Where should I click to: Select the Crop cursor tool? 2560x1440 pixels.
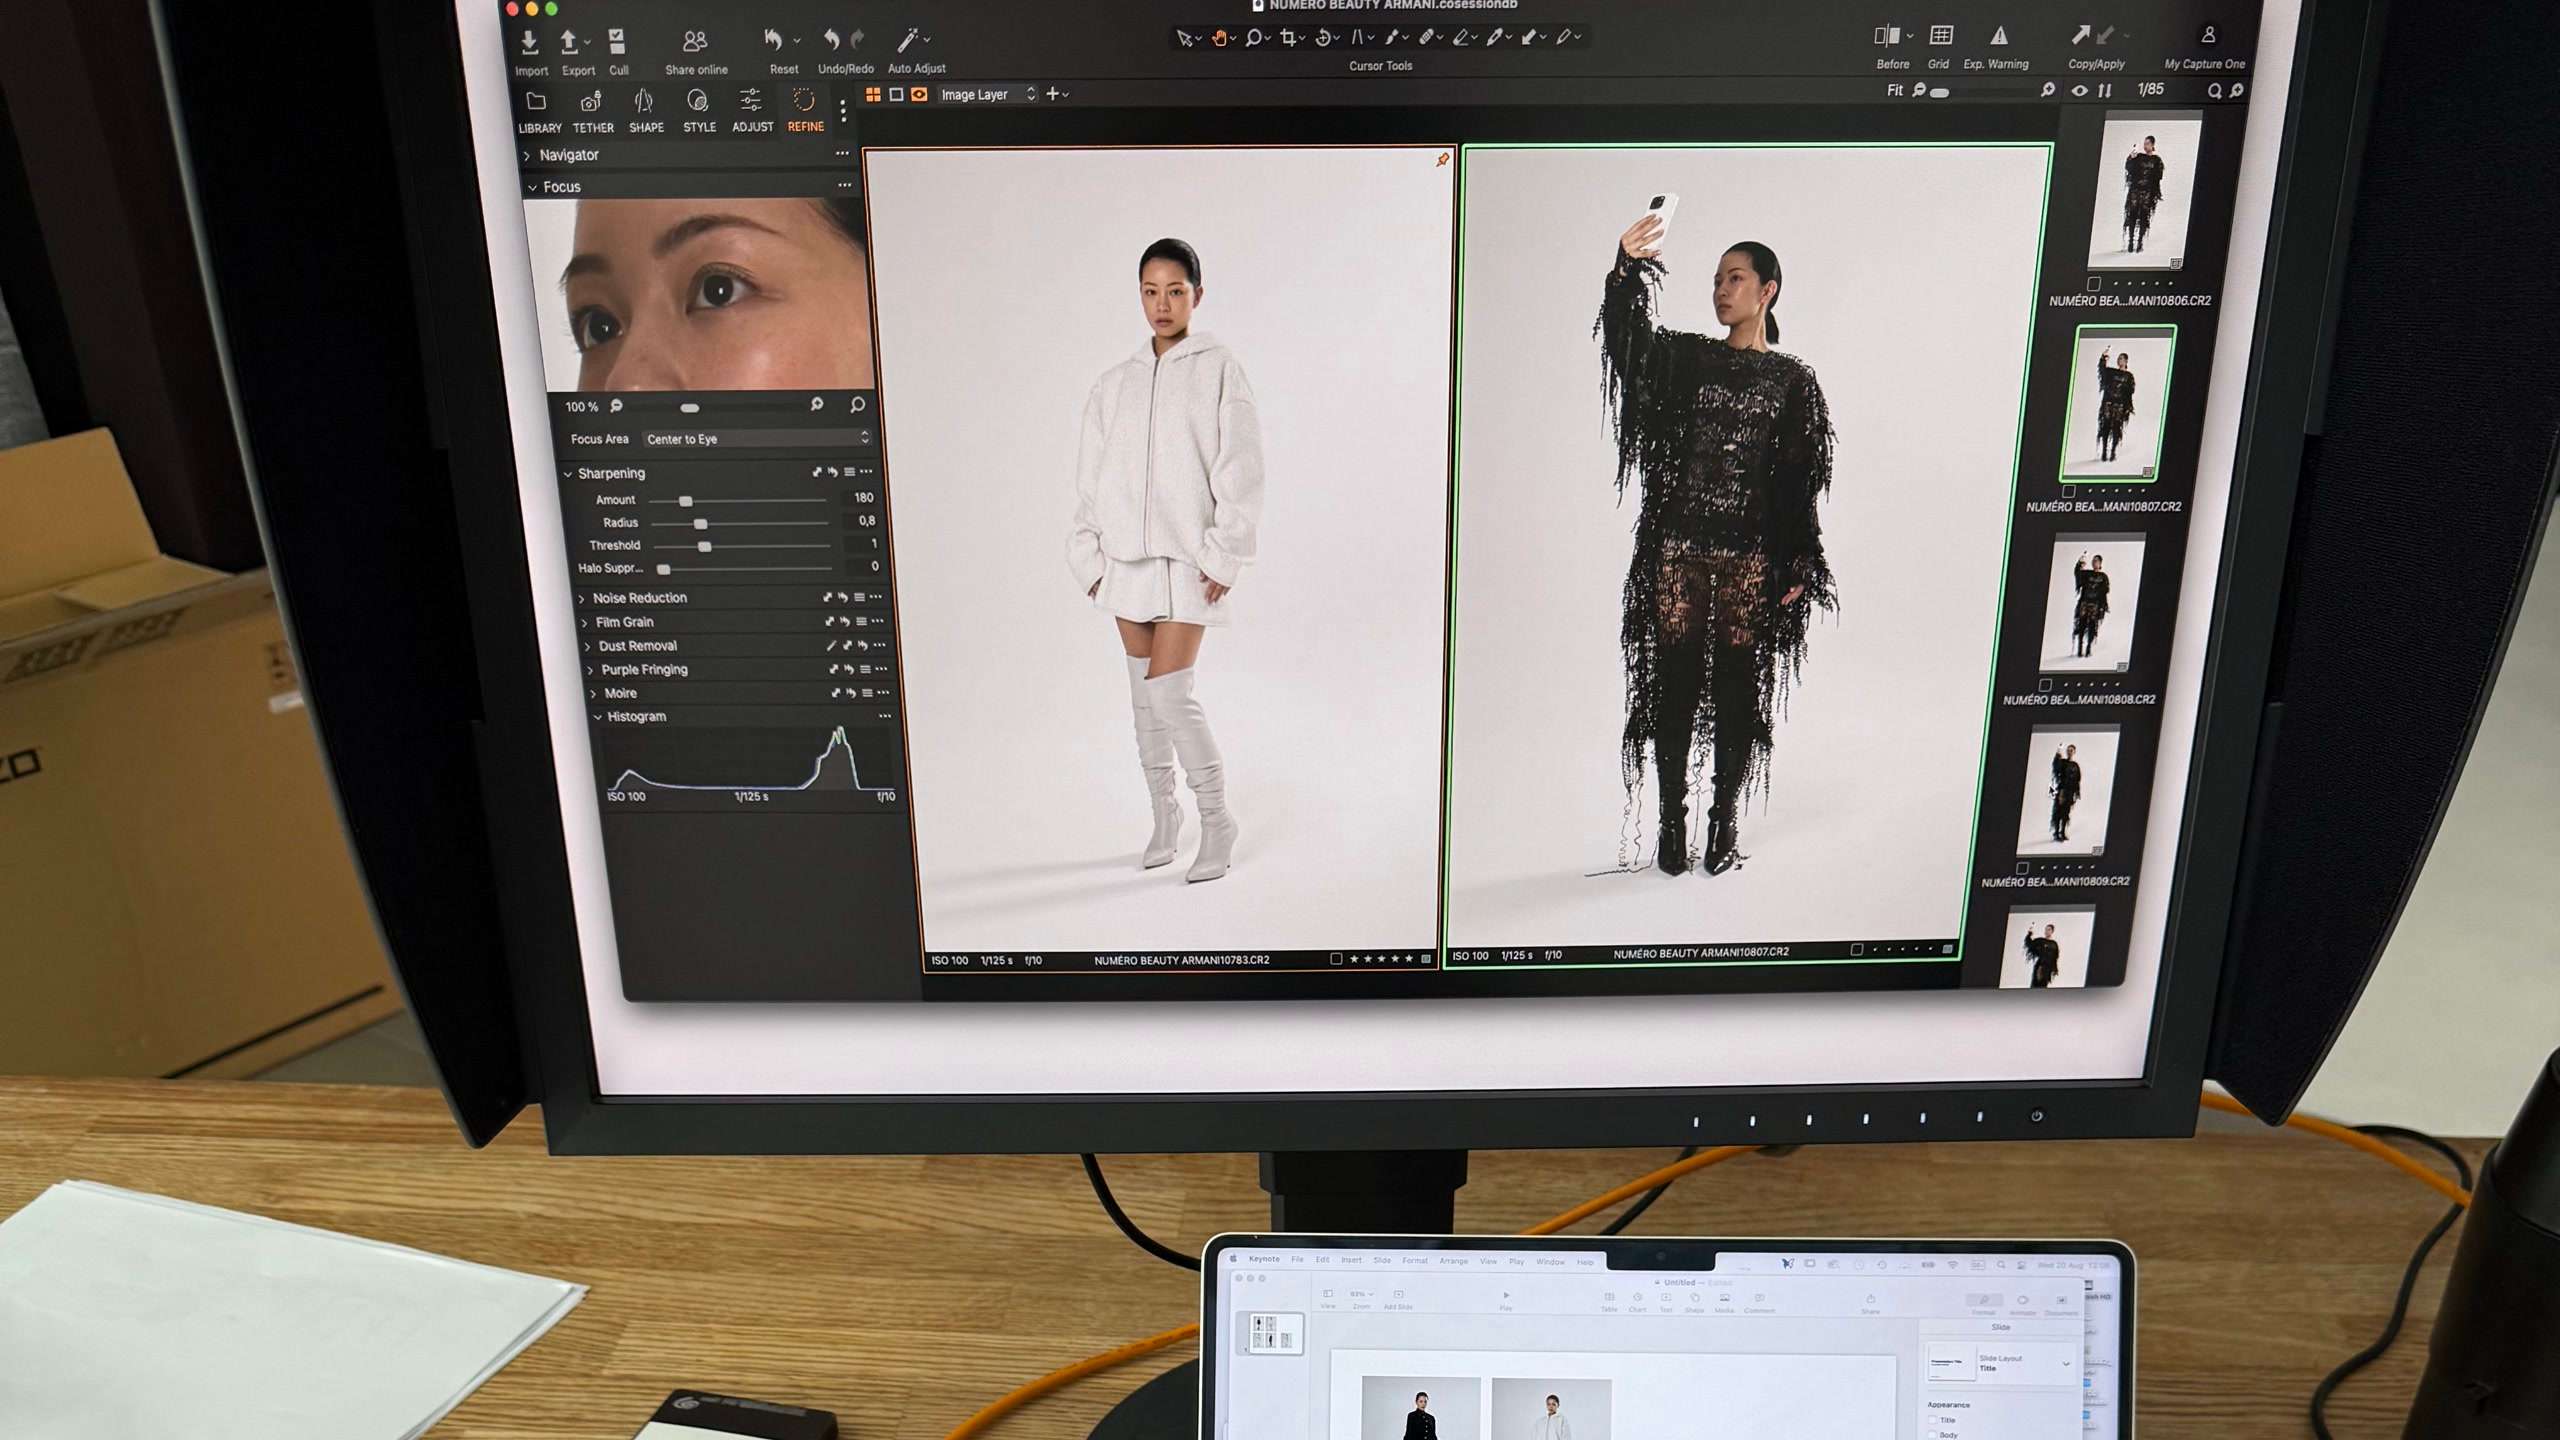tap(1288, 38)
